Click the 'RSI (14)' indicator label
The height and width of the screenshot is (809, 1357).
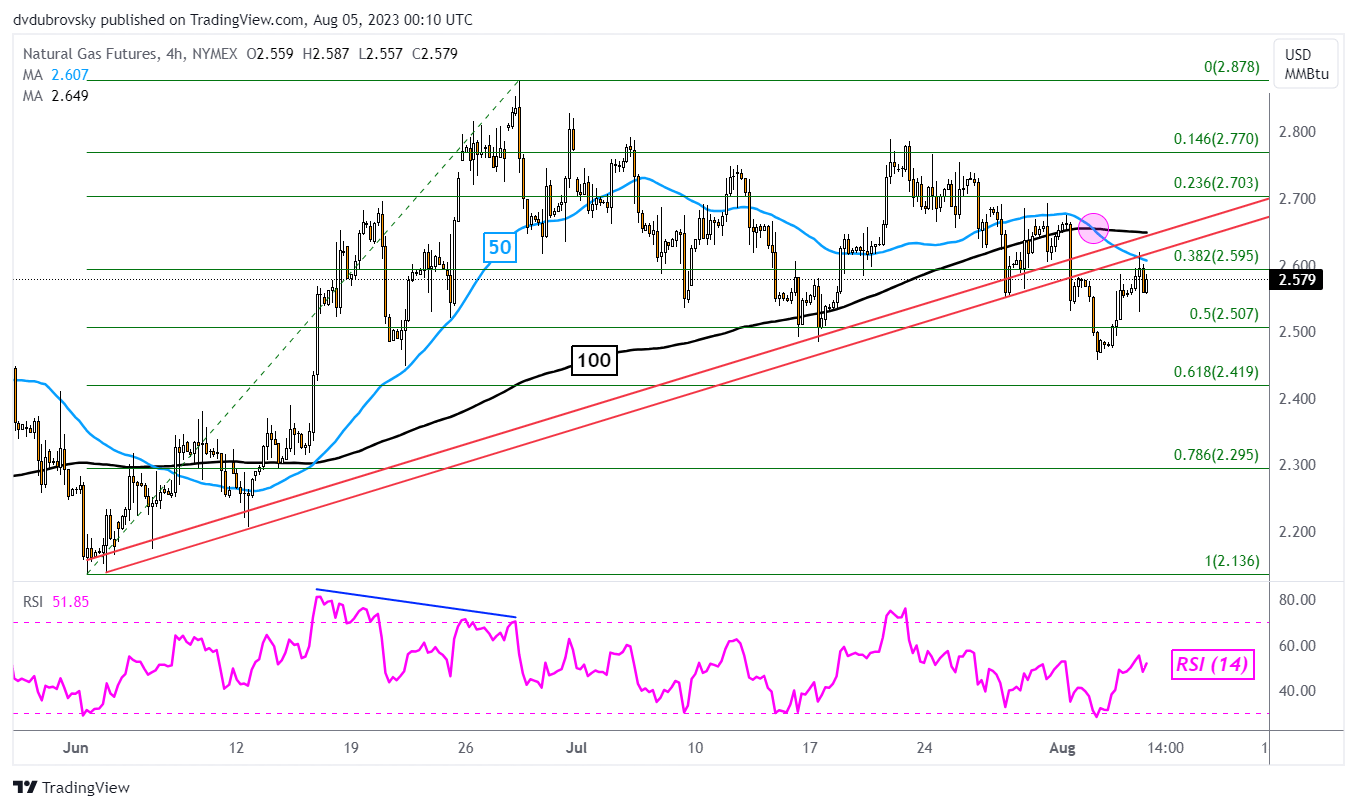click(x=1211, y=663)
